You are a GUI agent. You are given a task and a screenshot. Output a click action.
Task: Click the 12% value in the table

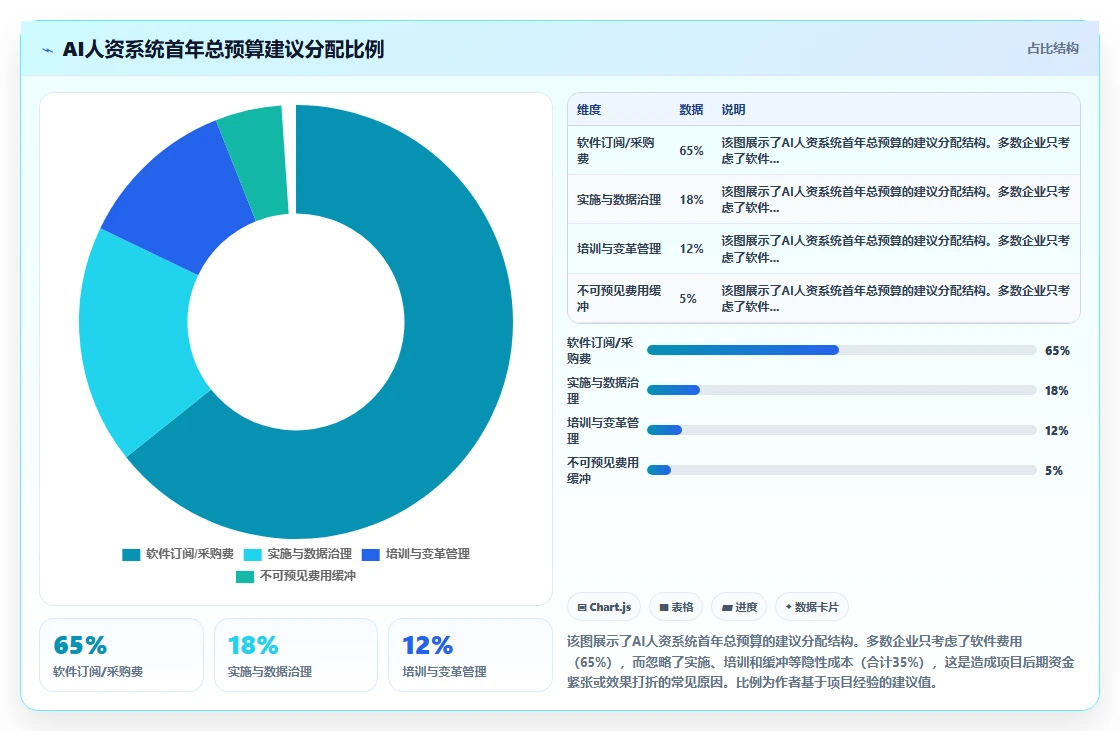(691, 249)
